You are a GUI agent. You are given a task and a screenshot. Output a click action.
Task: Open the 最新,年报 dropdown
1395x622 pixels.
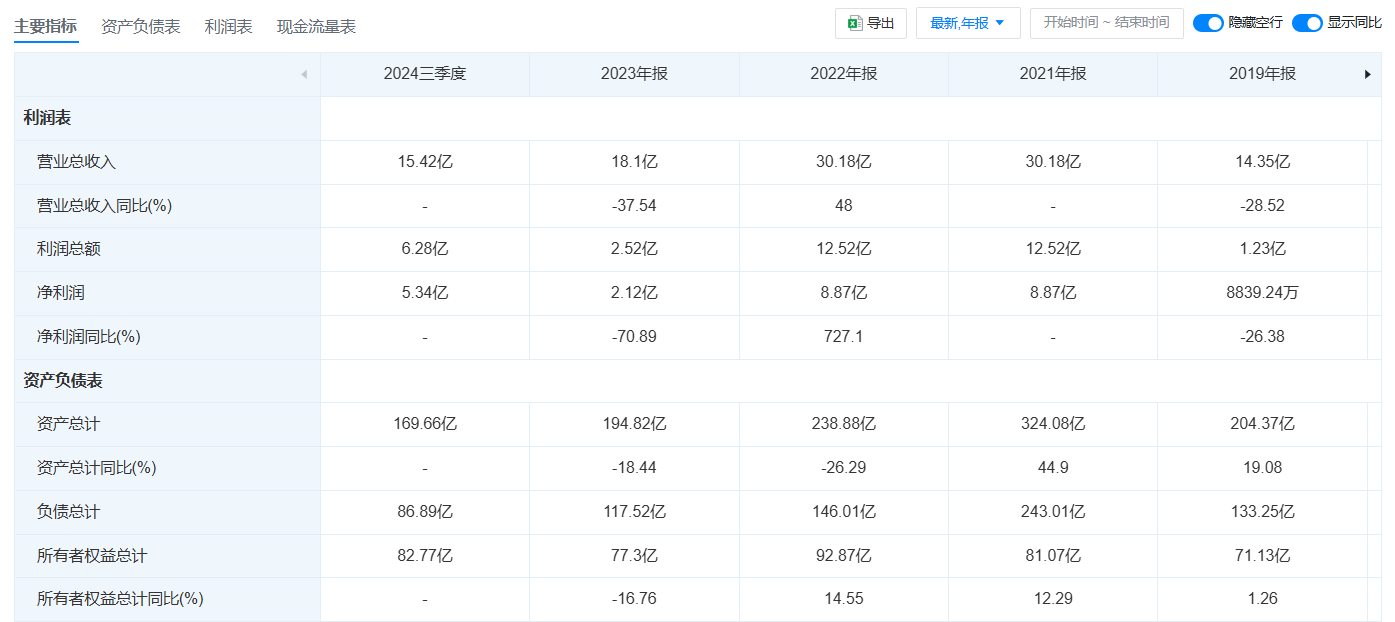tap(967, 23)
